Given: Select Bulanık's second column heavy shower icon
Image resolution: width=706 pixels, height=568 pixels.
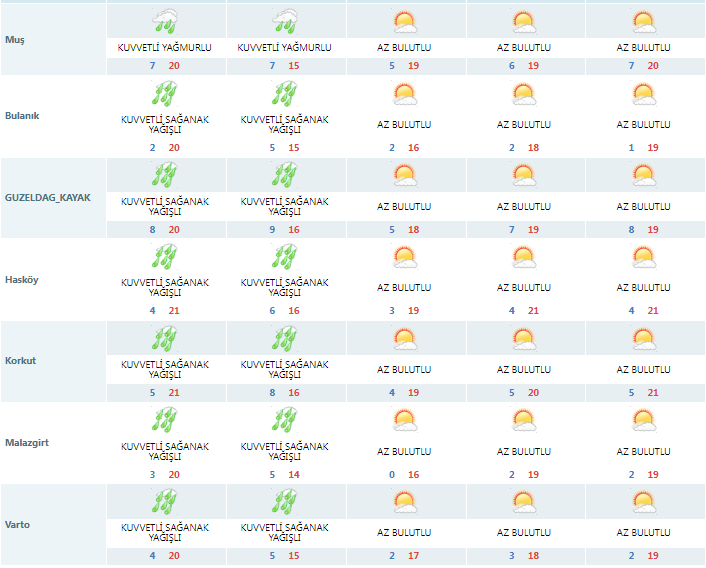Looking at the screenshot, I should pyautogui.click(x=284, y=95).
